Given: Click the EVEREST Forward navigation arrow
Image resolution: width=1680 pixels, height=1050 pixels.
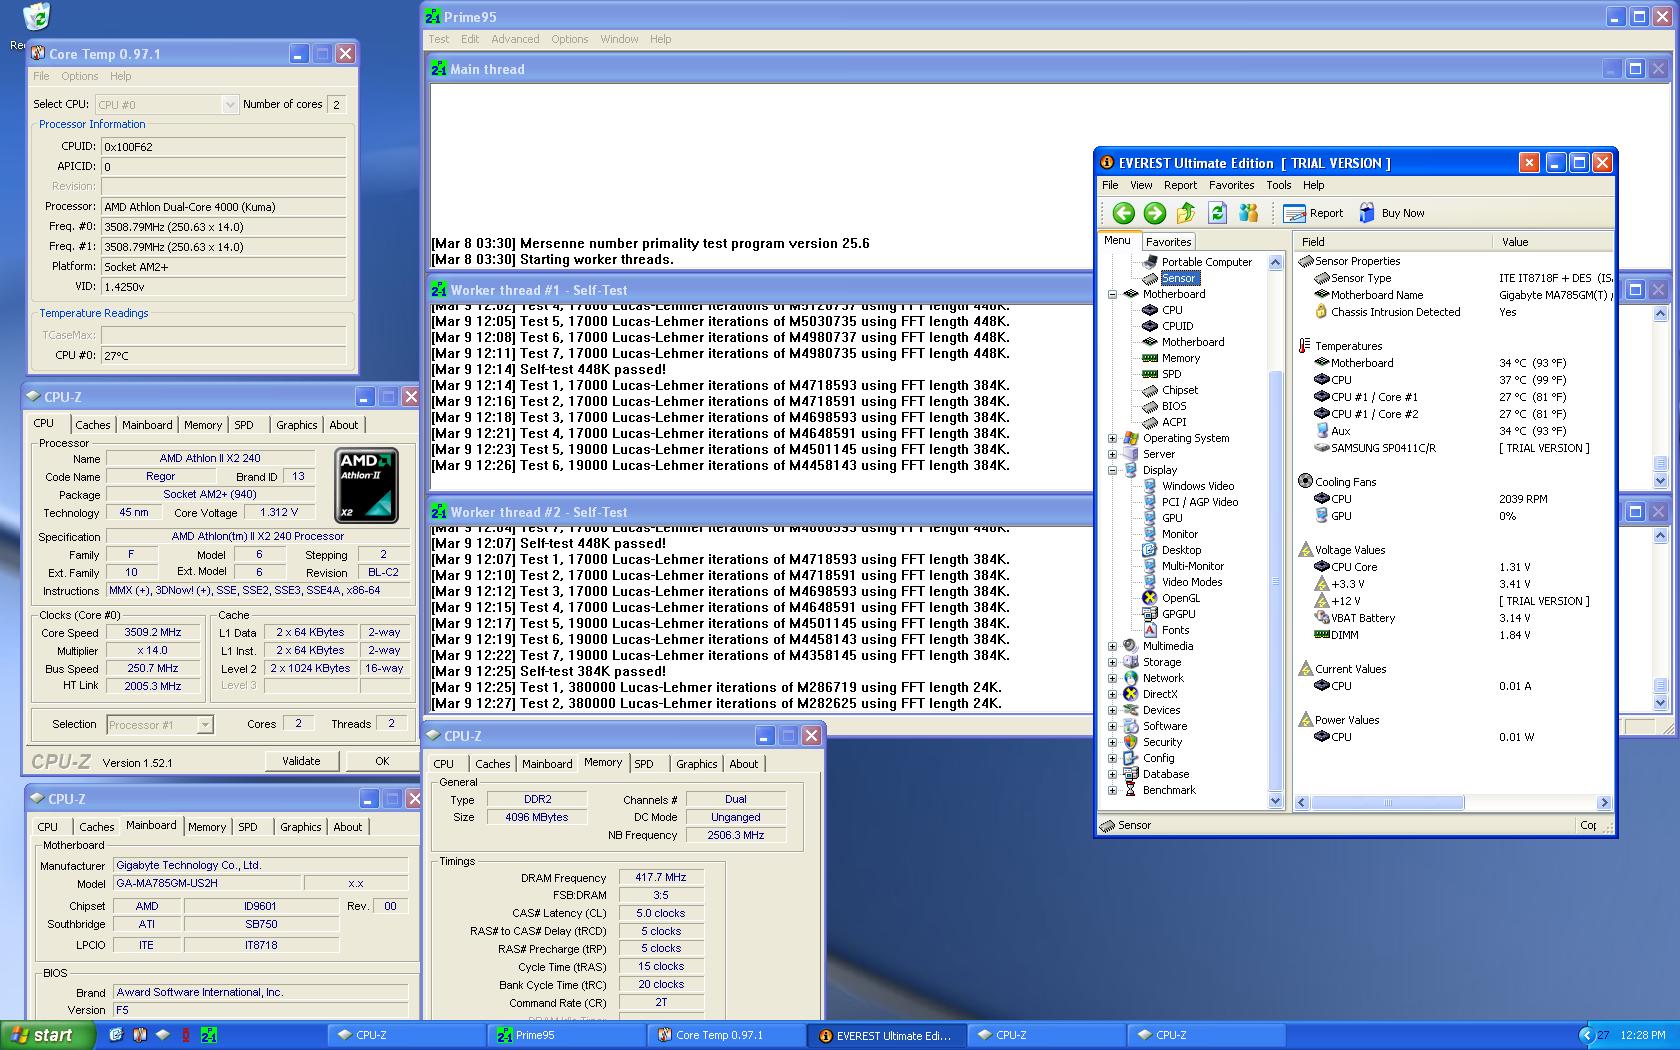Looking at the screenshot, I should click(1154, 213).
